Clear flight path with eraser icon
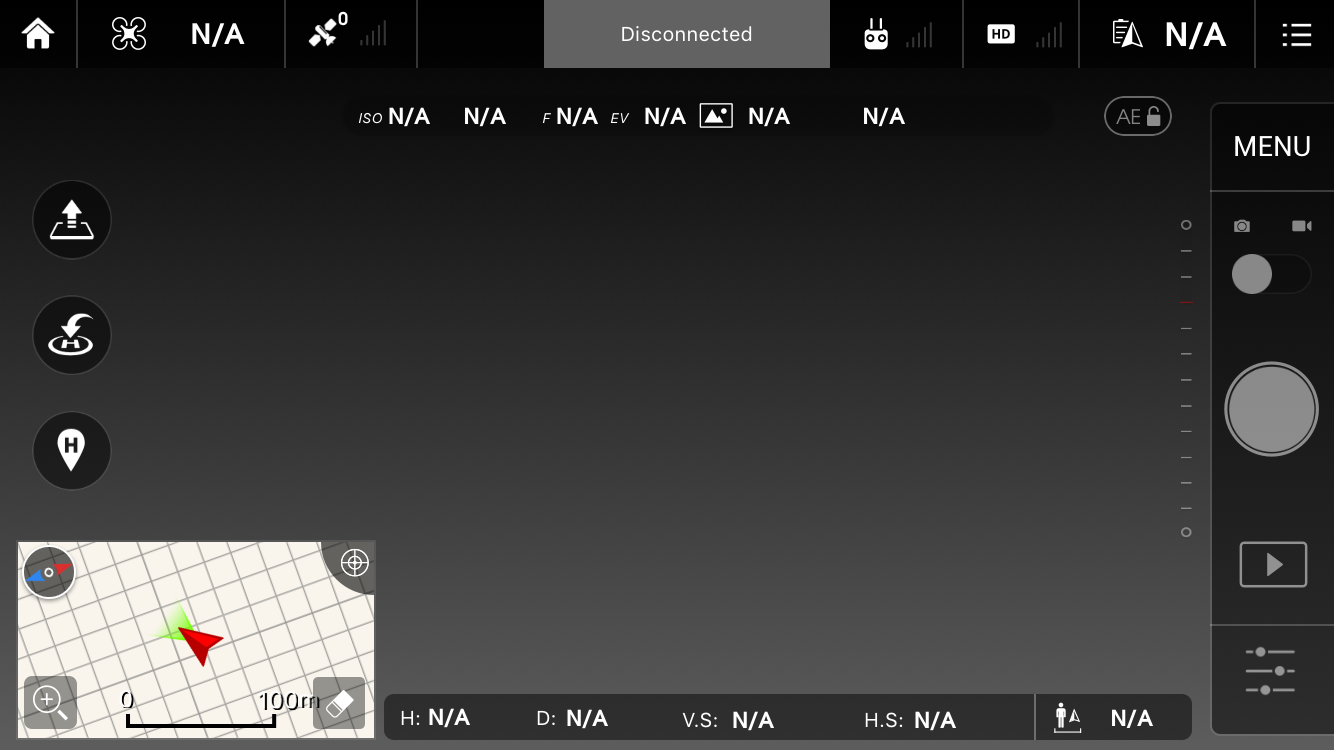Image resolution: width=1334 pixels, height=750 pixels. (339, 703)
